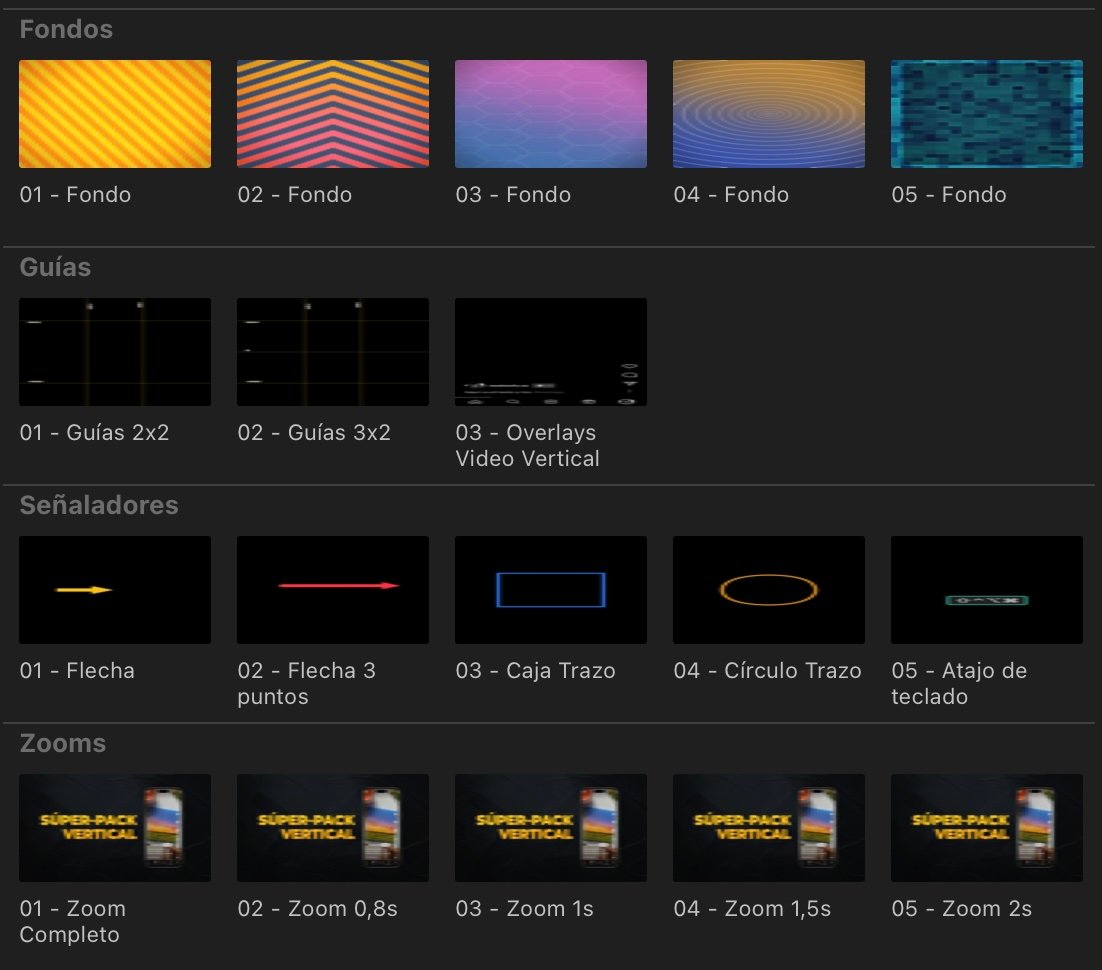
Task: Select the 01 - Zoom Completo thumbnail
Action: (115, 828)
